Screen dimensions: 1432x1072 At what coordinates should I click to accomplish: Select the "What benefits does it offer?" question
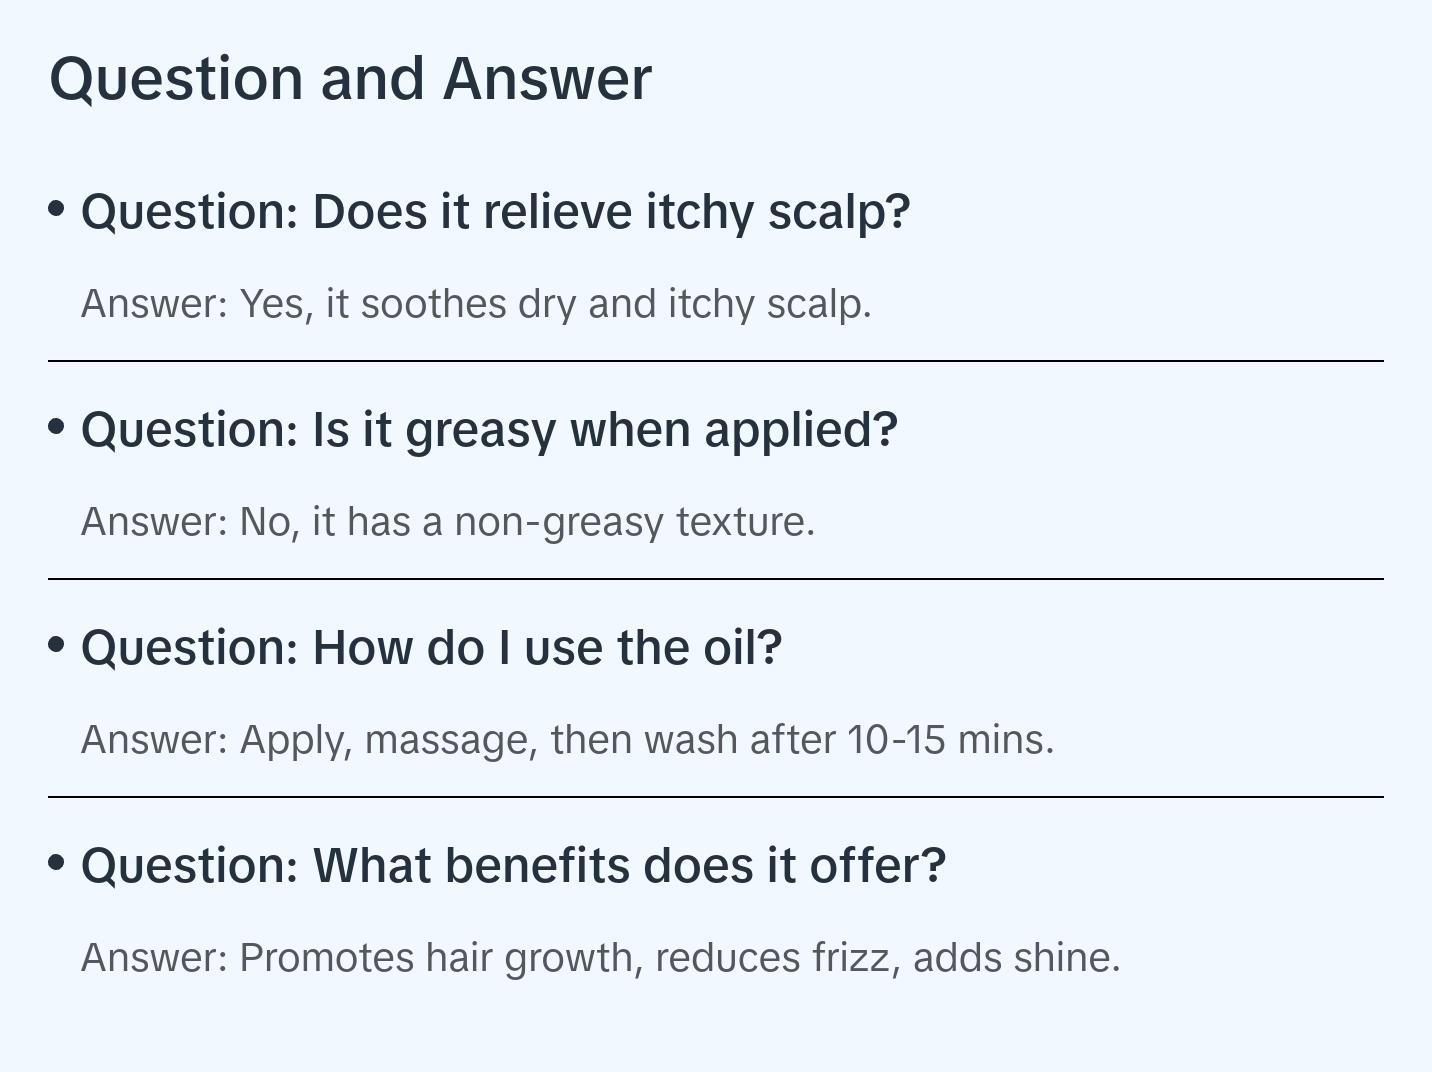pyautogui.click(x=513, y=866)
